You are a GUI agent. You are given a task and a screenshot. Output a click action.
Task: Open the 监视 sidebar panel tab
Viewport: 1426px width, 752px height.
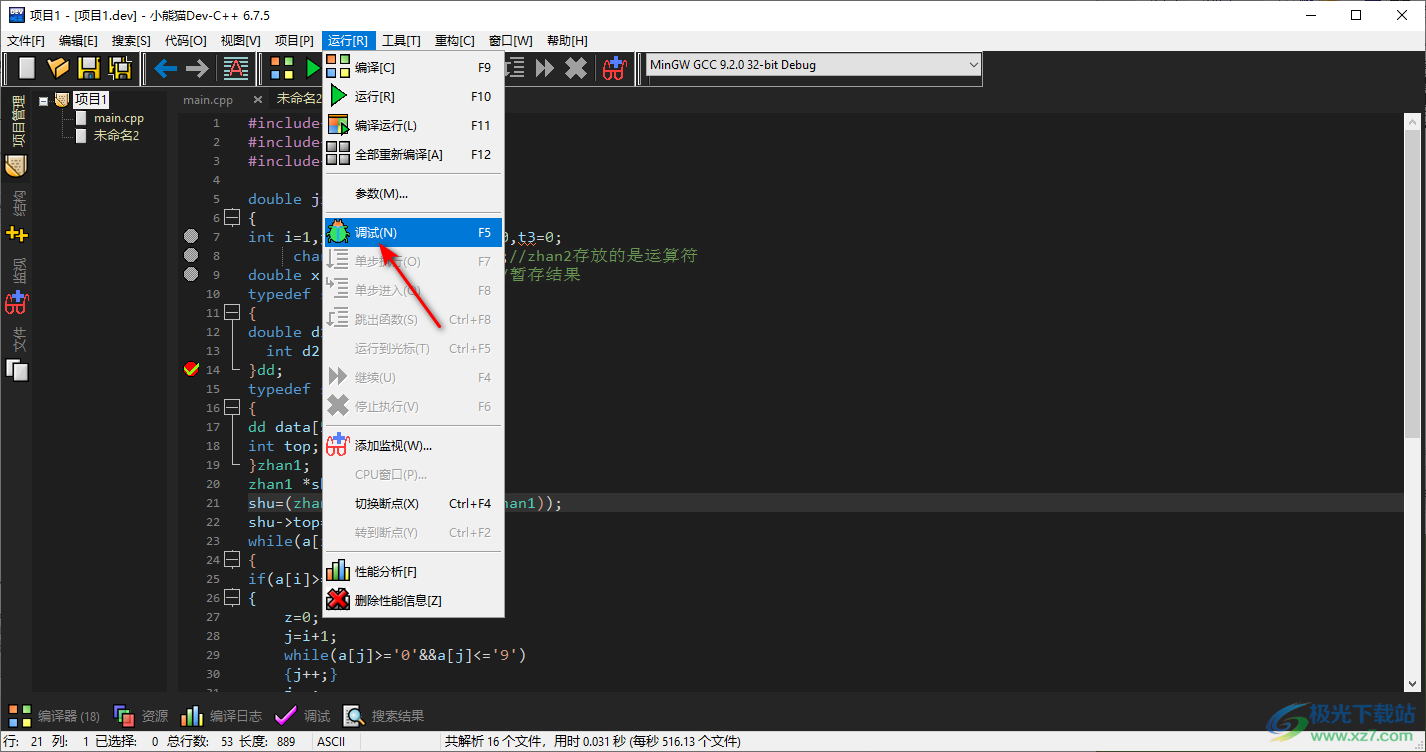click(x=17, y=270)
